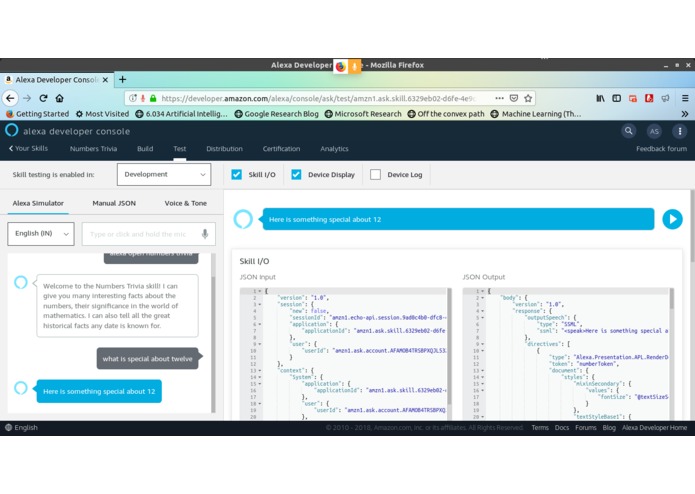Screen dimensions: 695x494
Task: Collapse JSON Input line 13 context fold arrow
Action: [260, 370]
